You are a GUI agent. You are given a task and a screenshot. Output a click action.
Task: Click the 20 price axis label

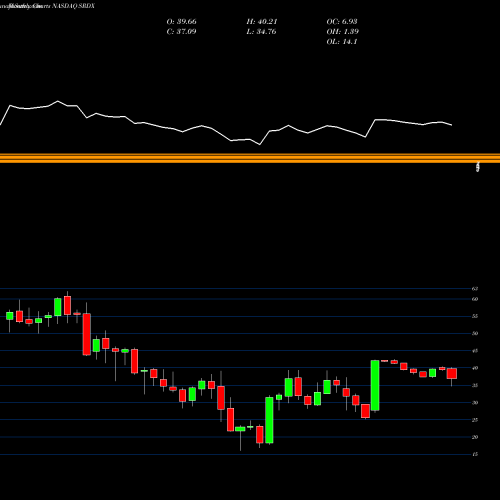pyautogui.click(x=475, y=437)
